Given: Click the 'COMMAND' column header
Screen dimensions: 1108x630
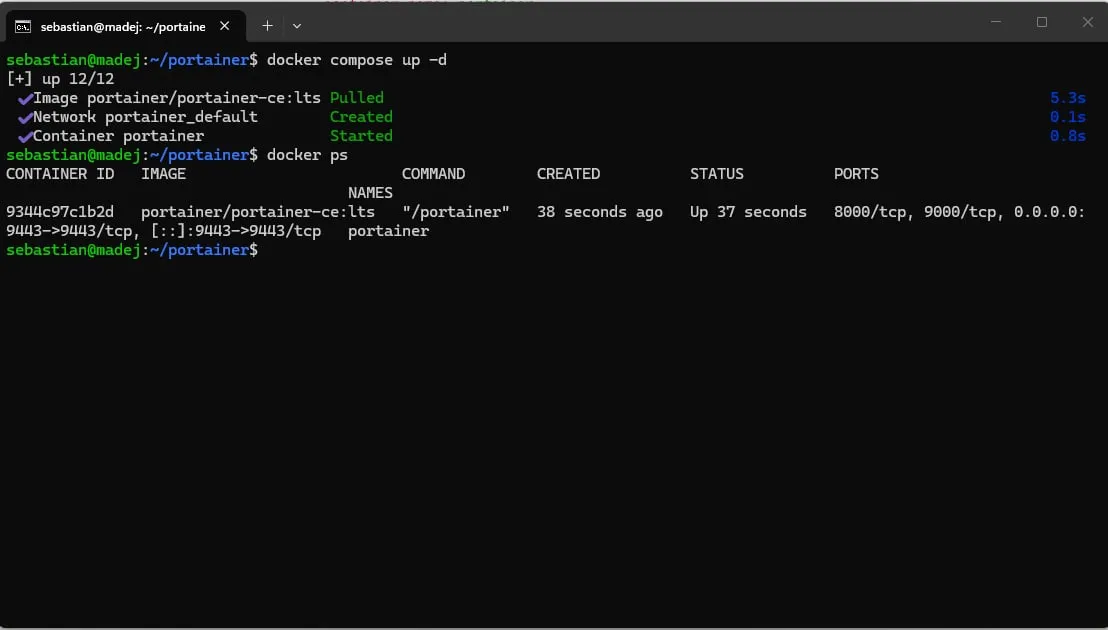Looking at the screenshot, I should [433, 174].
